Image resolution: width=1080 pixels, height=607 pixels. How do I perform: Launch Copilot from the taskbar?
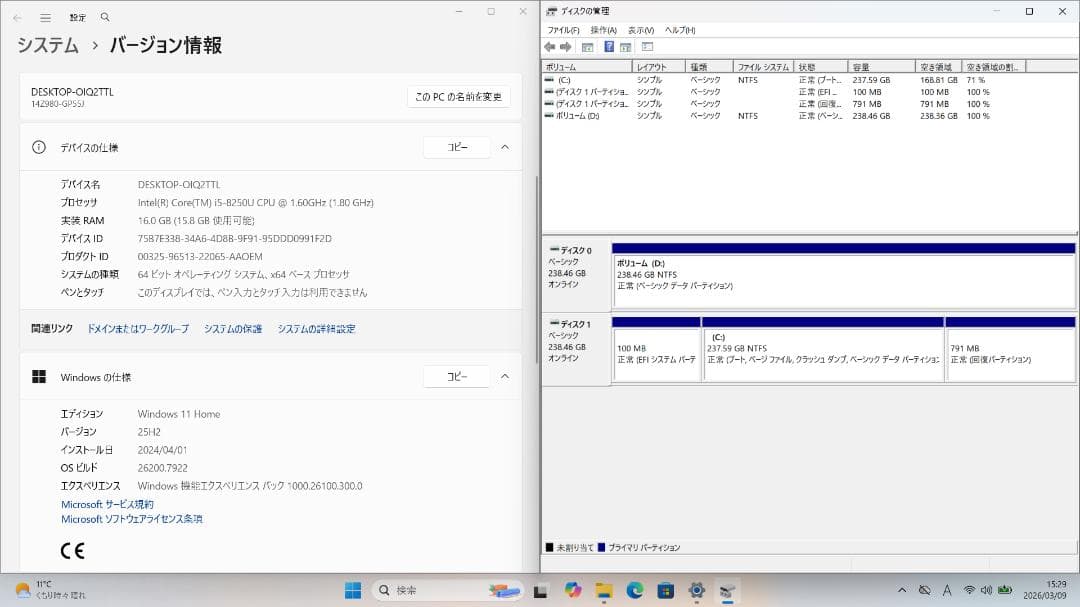point(572,590)
